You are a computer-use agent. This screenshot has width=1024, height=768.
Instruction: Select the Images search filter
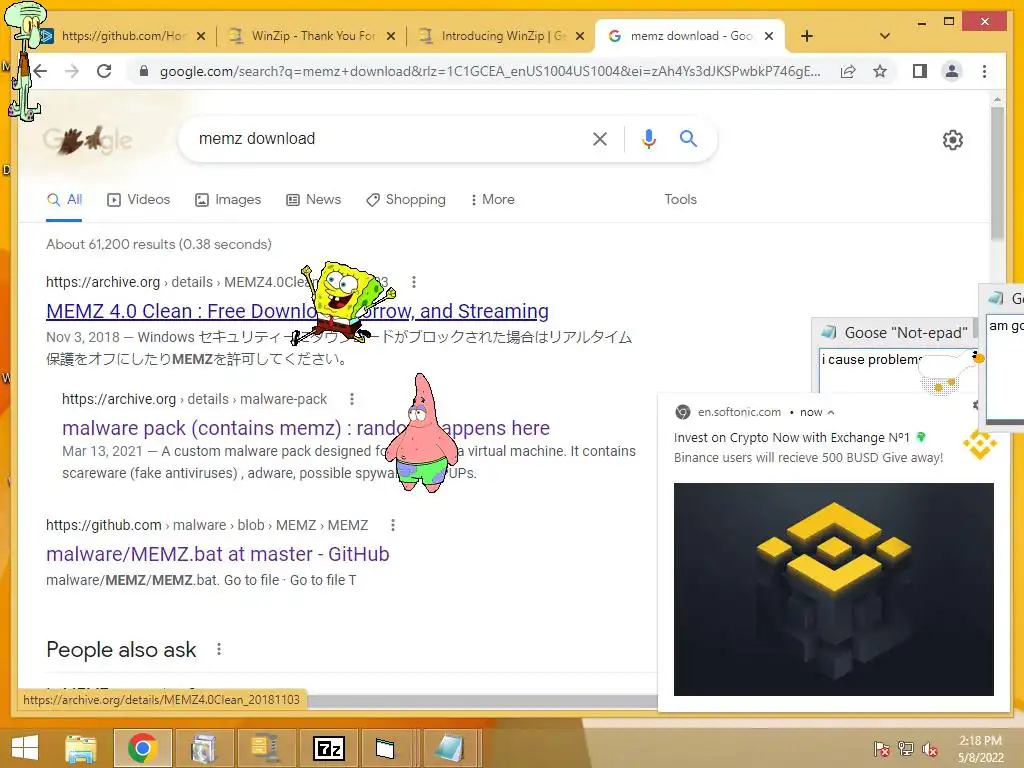228,199
